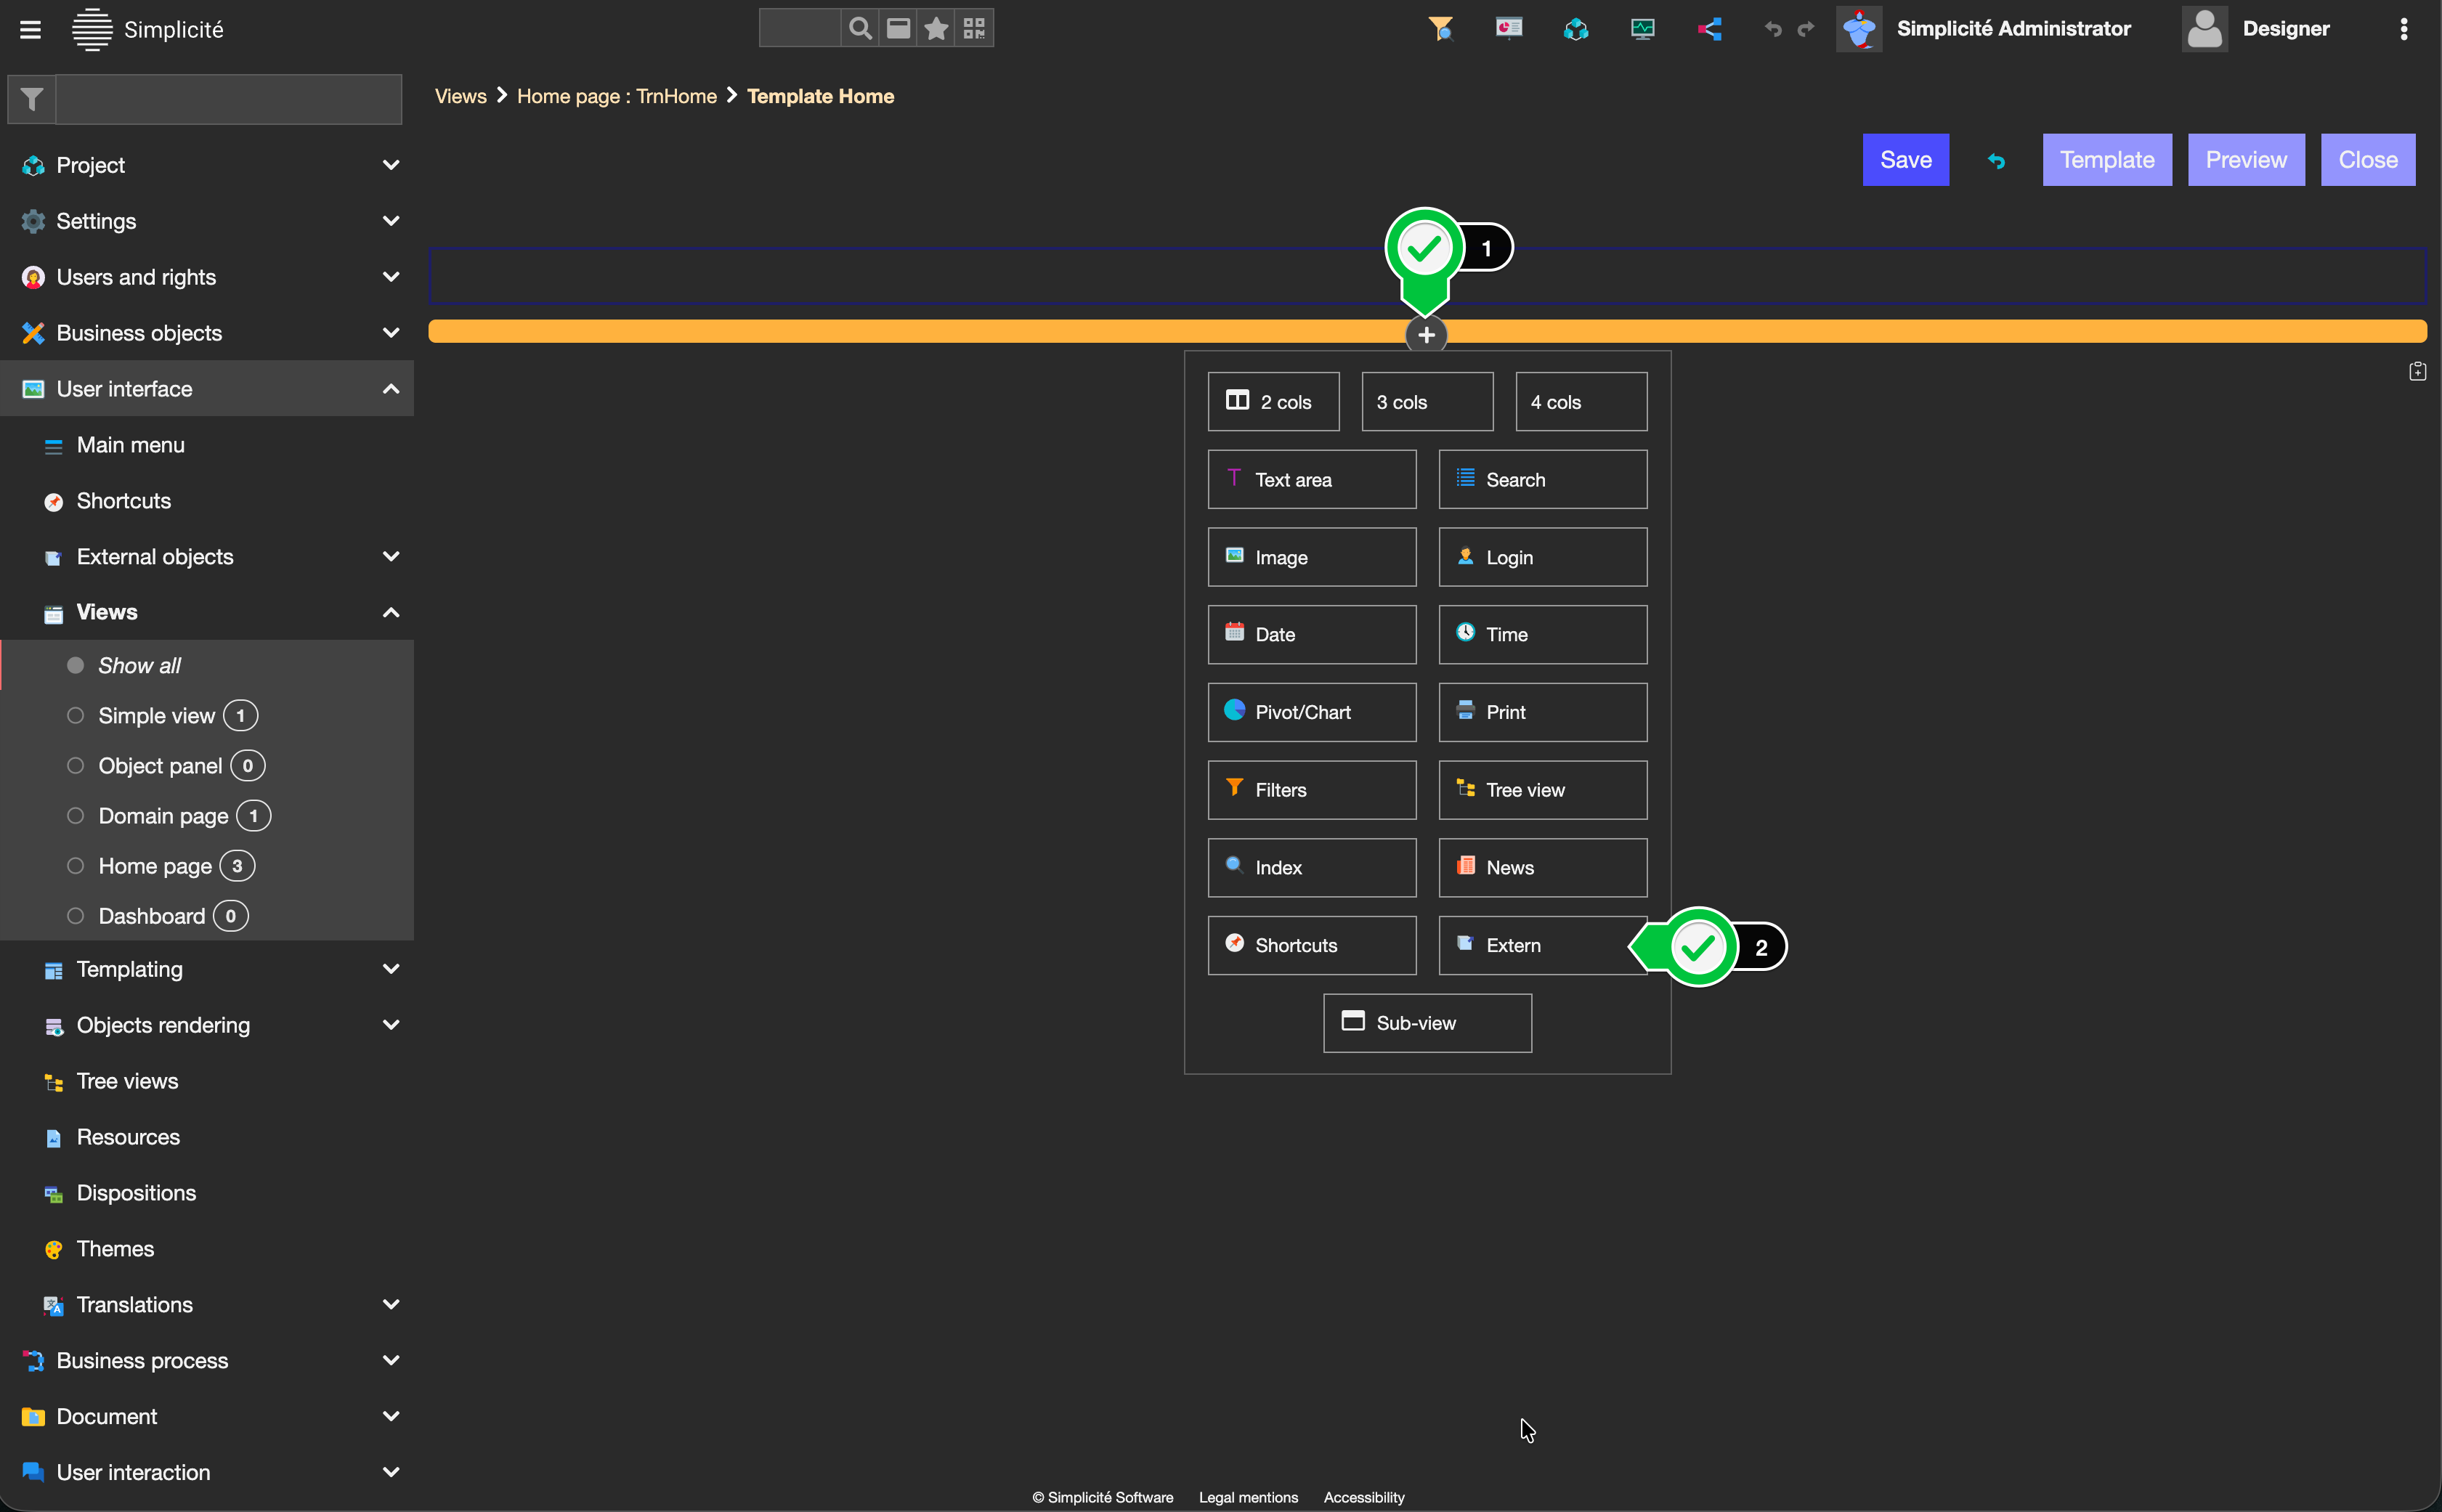Click the blue undo arrow beside Save

[x=1996, y=161]
